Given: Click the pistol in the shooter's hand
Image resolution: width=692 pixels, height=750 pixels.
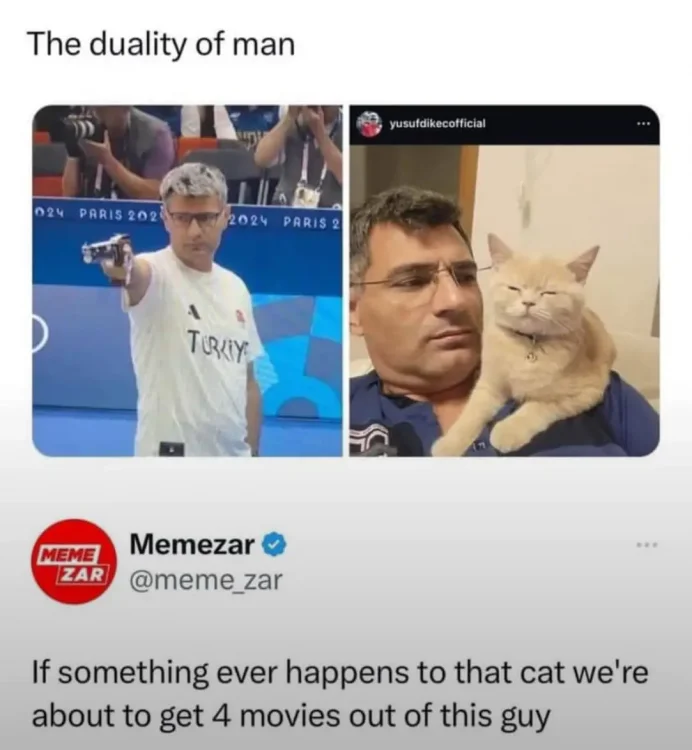Looking at the screenshot, I should [106, 251].
